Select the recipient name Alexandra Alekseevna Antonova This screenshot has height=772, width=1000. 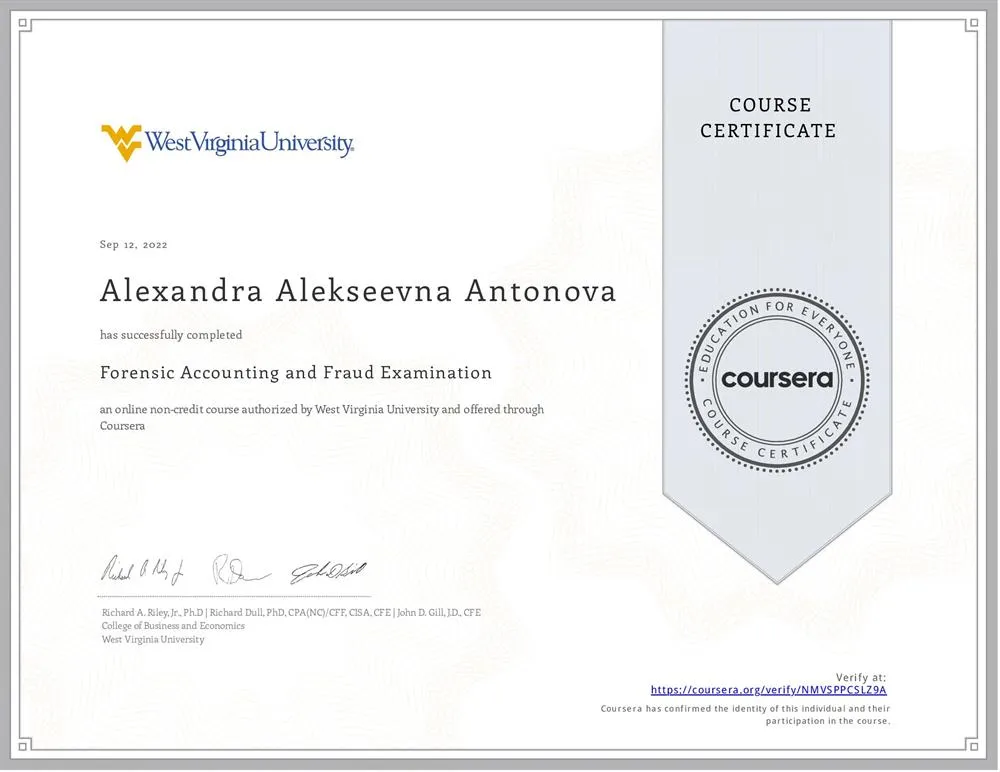(358, 291)
